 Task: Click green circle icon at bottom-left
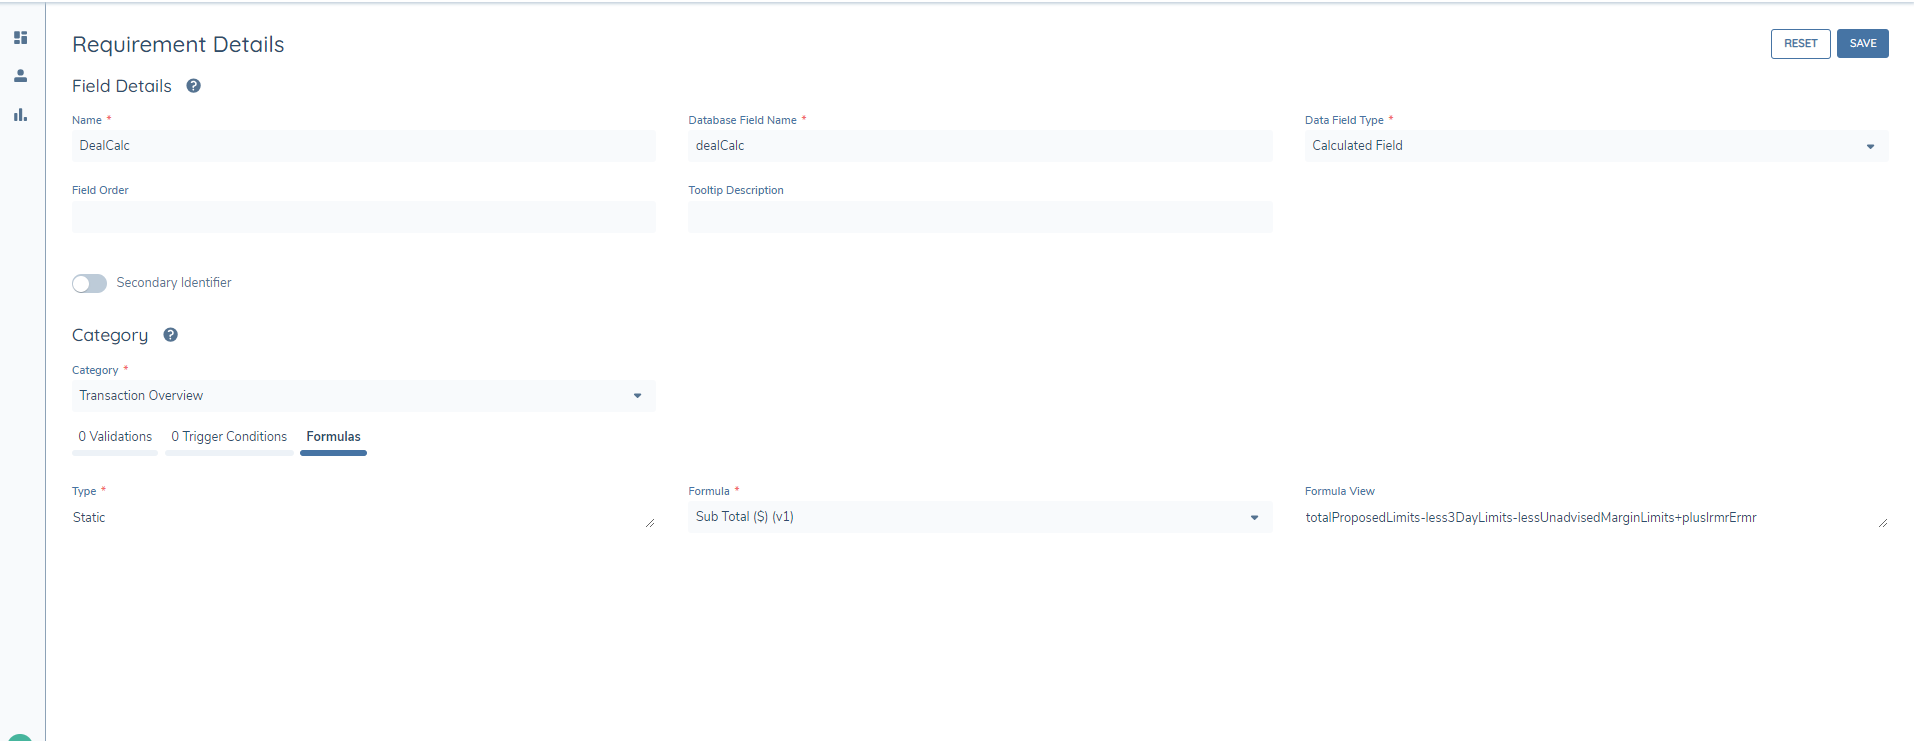pos(20,738)
